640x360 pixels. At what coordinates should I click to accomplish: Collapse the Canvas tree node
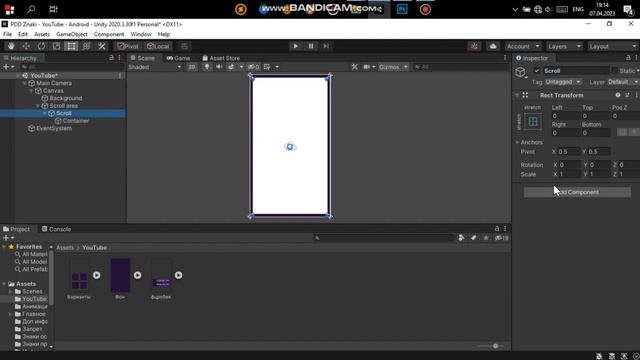31,91
